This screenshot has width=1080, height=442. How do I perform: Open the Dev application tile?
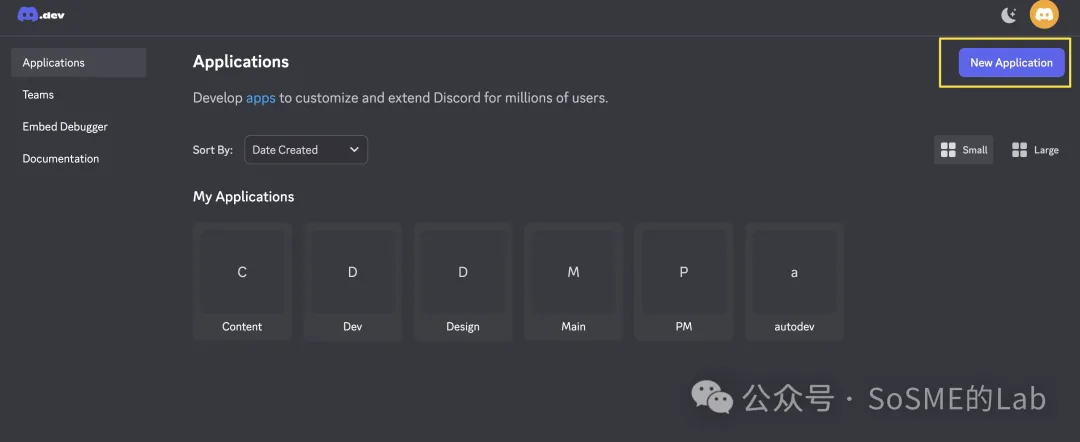tap(352, 281)
